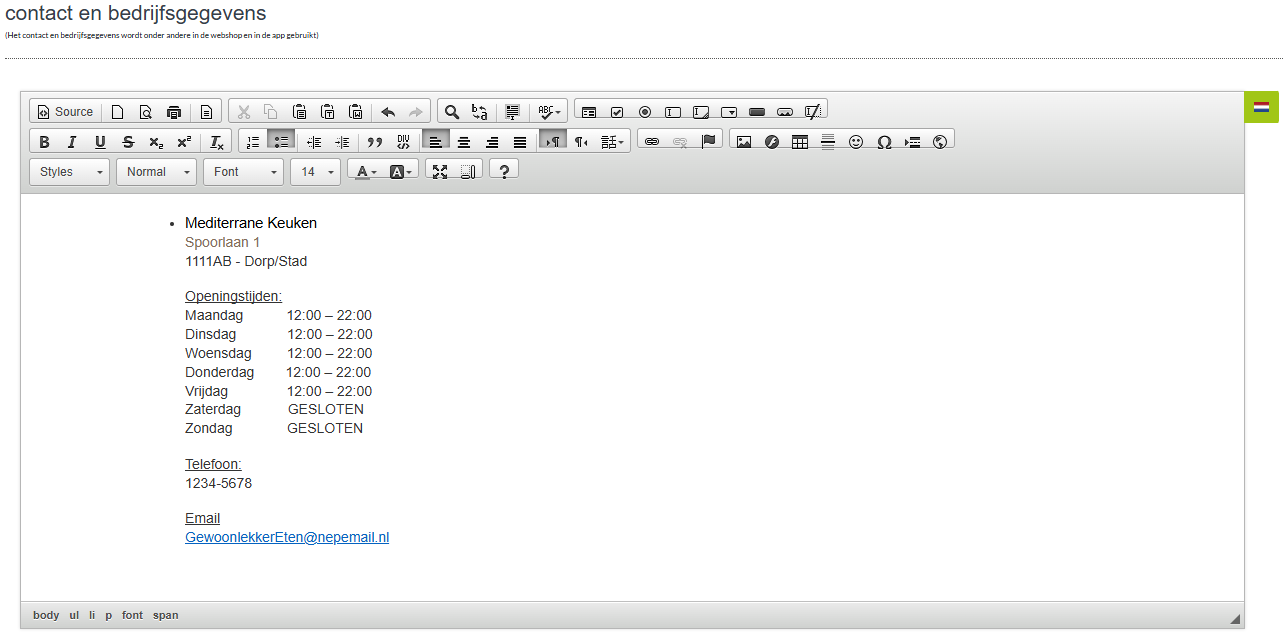Click the Source view button

(65, 112)
